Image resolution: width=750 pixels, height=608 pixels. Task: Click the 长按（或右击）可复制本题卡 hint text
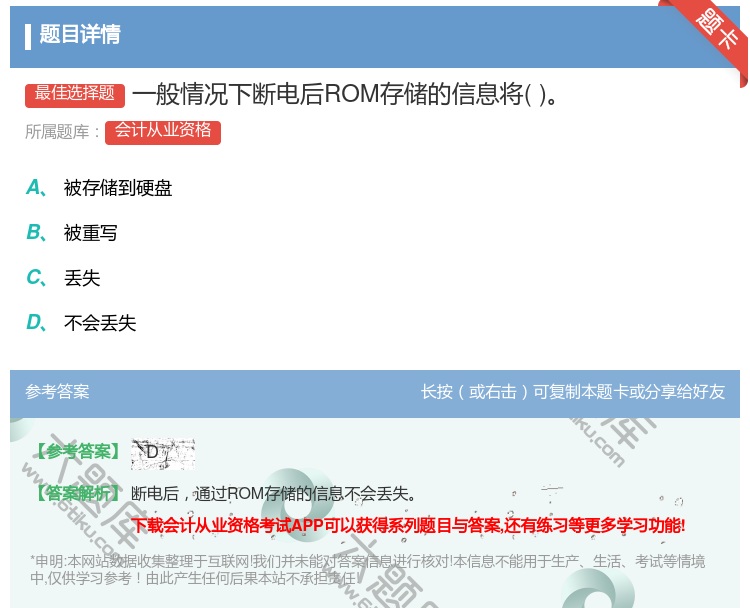(x=573, y=392)
